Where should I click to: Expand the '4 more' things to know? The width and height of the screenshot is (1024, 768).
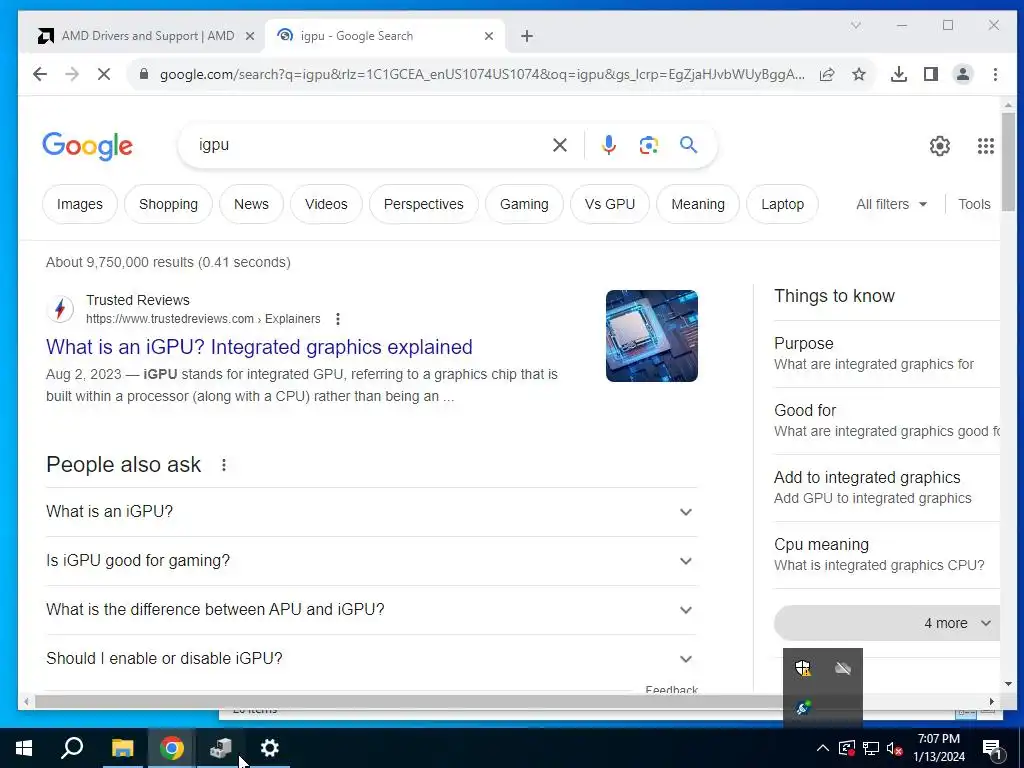887,623
